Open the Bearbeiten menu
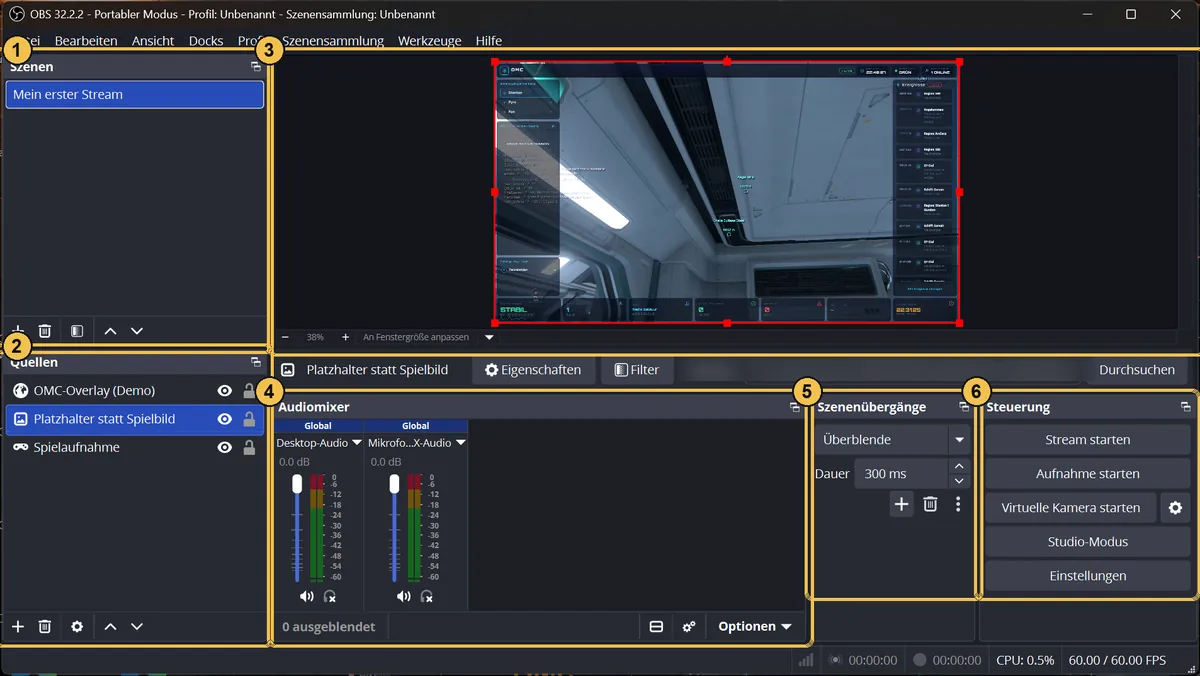1200x676 pixels. pyautogui.click(x=86, y=41)
